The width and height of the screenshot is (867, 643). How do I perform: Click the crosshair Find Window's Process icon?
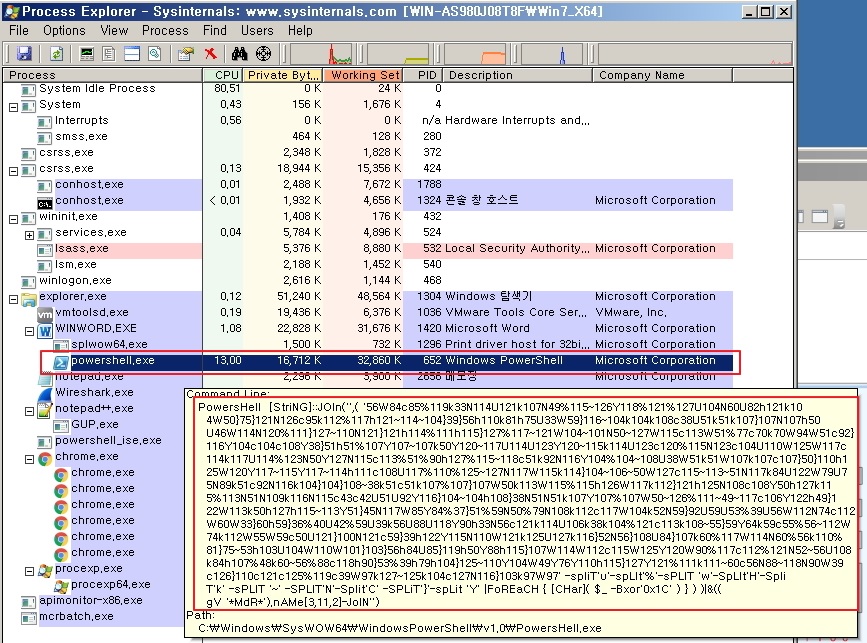(x=264, y=54)
